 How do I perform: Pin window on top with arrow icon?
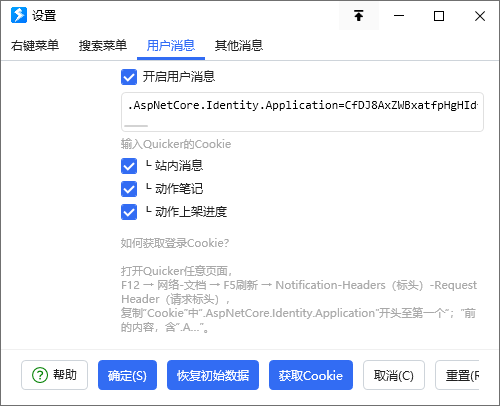[359, 16]
